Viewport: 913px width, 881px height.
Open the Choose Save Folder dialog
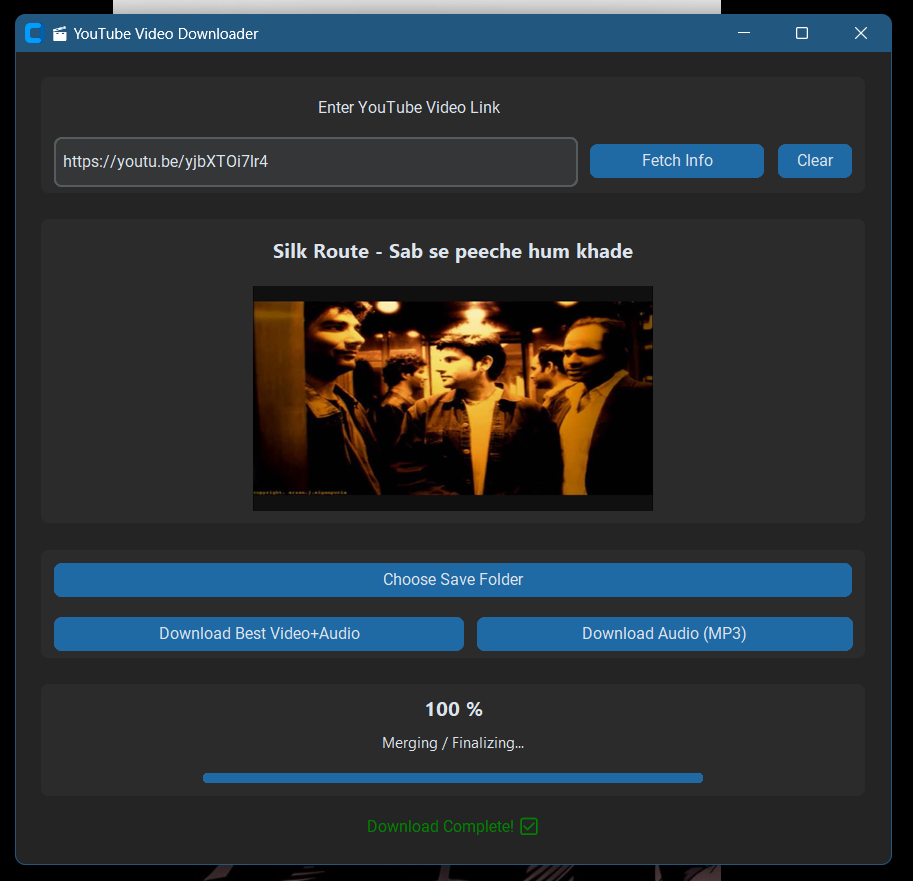click(452, 579)
